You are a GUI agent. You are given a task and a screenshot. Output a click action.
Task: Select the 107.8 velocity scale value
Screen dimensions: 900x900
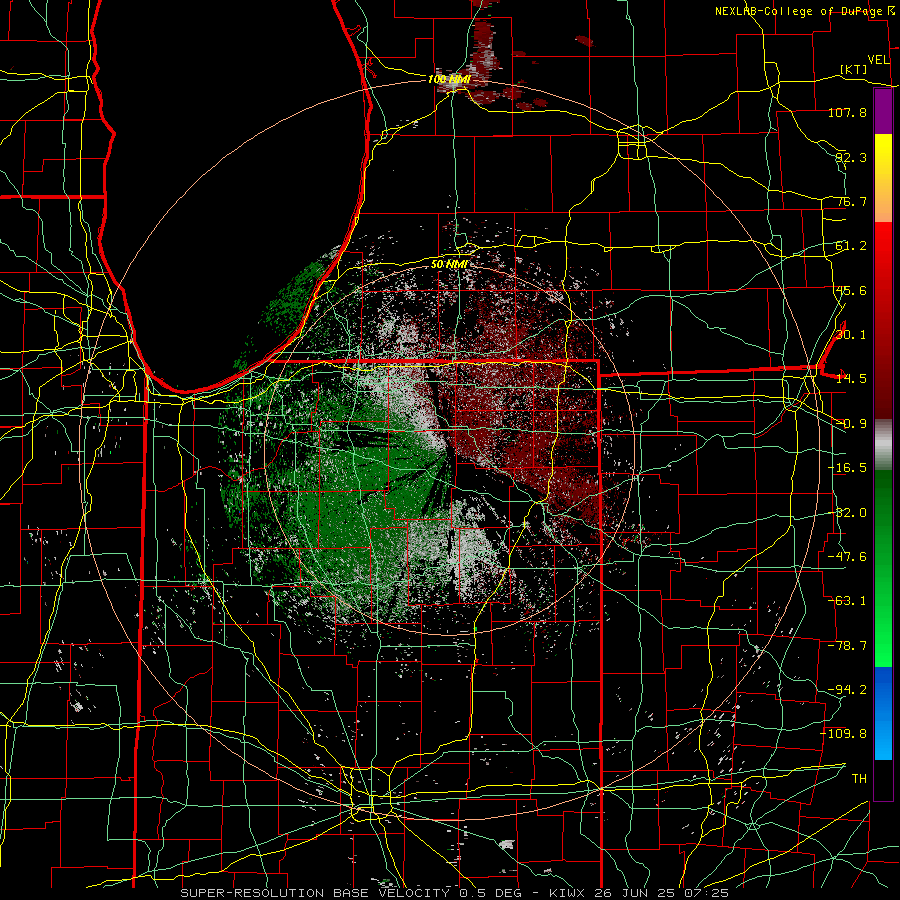tap(847, 112)
